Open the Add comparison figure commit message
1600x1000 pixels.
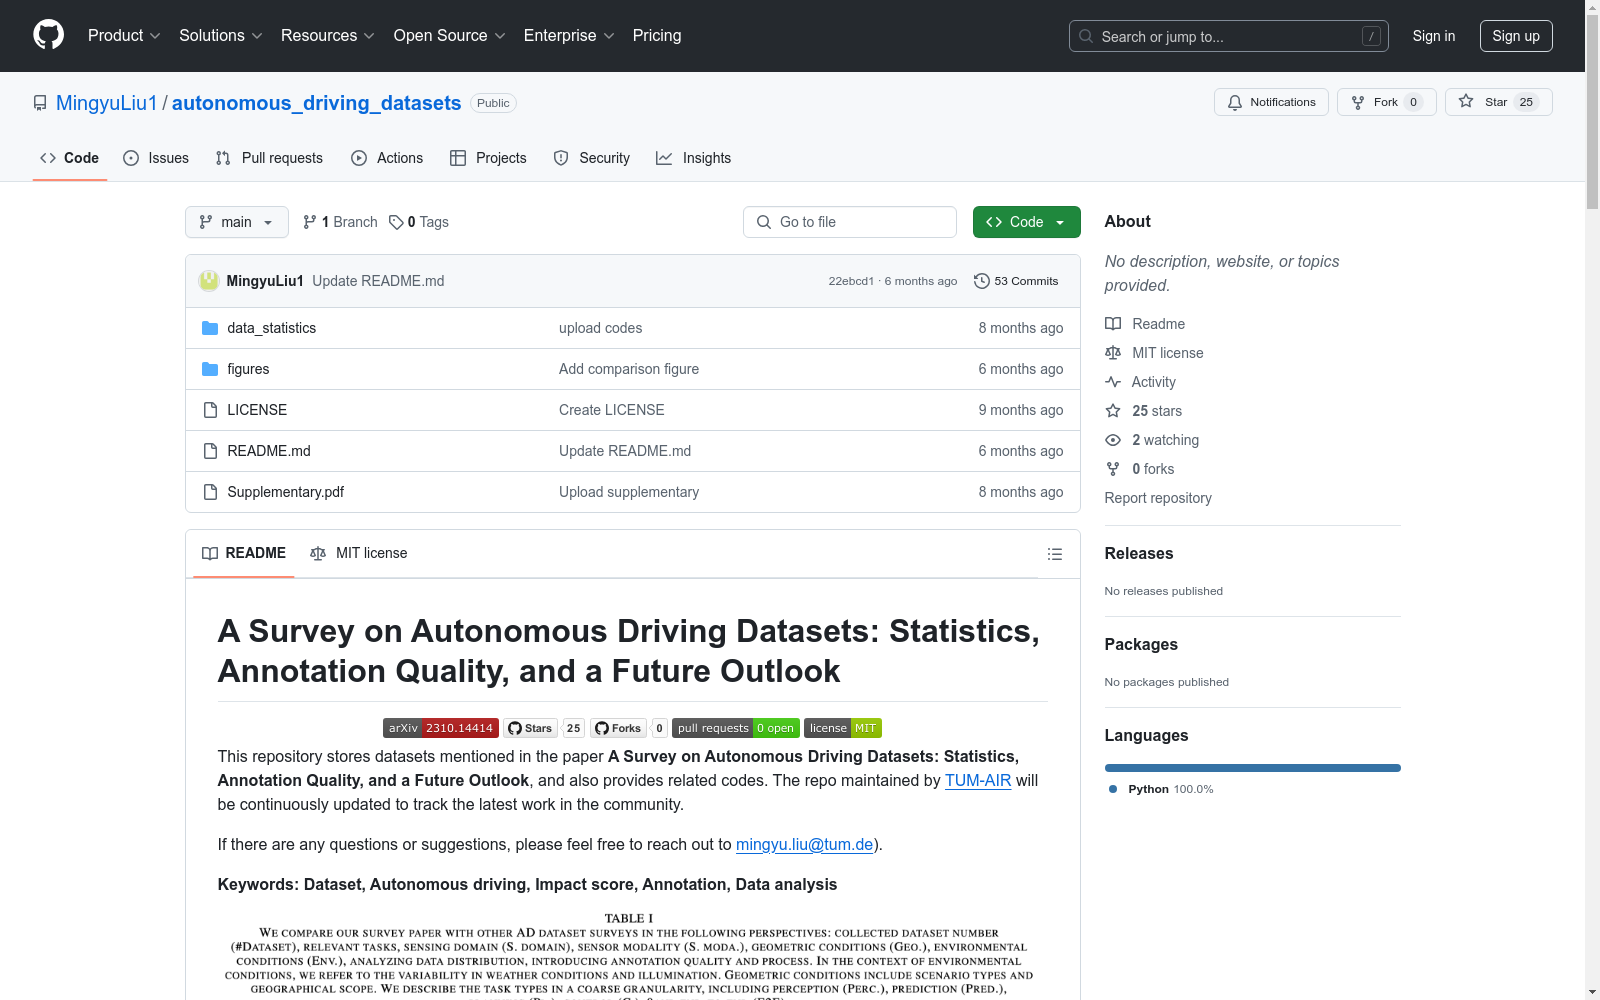(629, 369)
